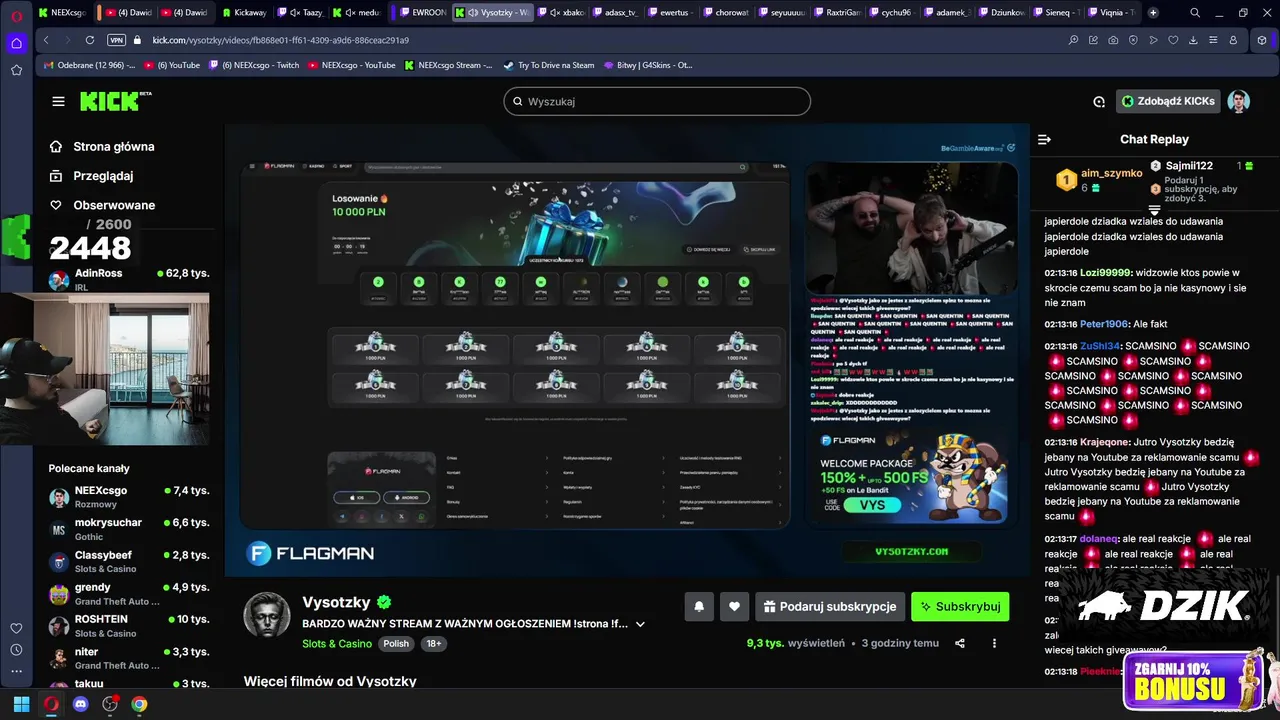Switch to the EWROON browser tab
The image size is (1280, 720).
click(422, 13)
